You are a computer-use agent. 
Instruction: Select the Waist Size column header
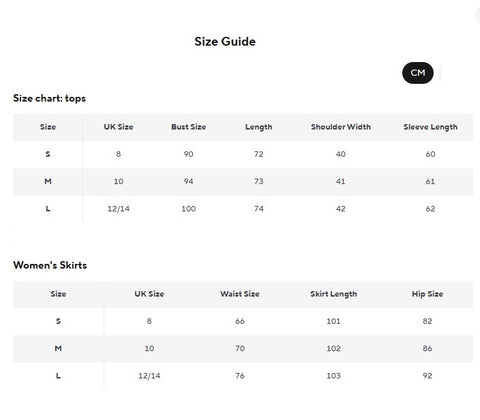(x=240, y=294)
